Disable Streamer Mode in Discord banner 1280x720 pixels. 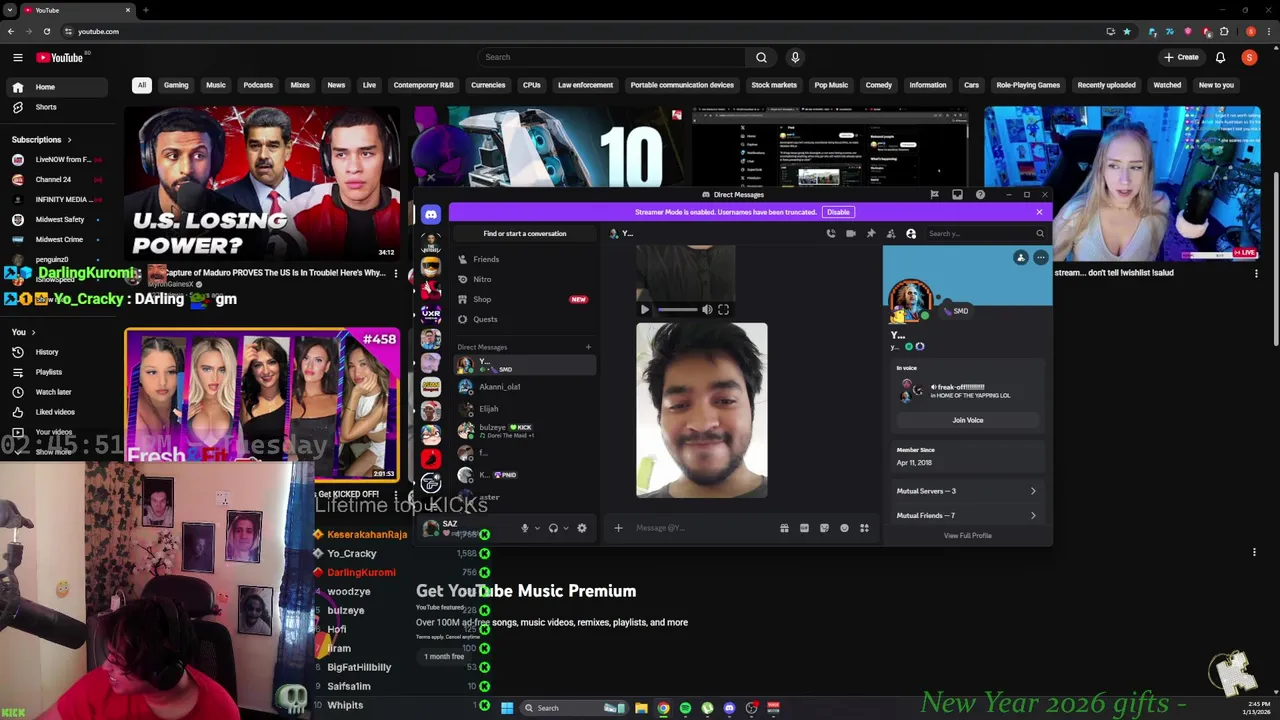[x=838, y=212]
